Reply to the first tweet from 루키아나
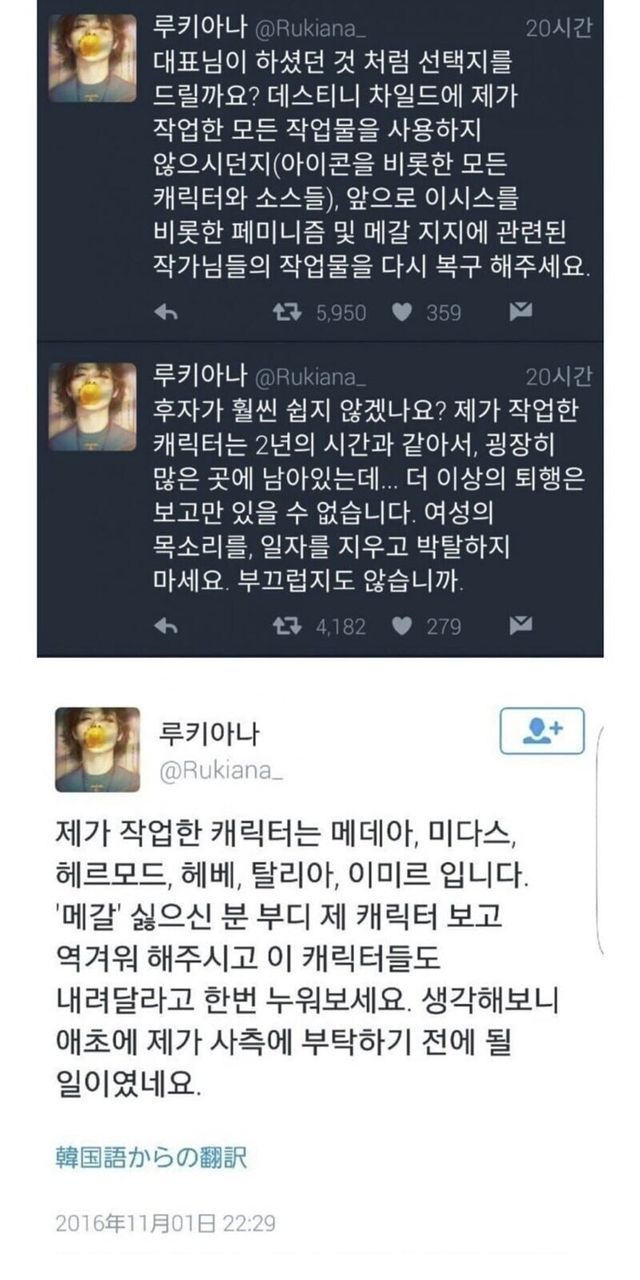This screenshot has width=640, height=1280. [167, 313]
